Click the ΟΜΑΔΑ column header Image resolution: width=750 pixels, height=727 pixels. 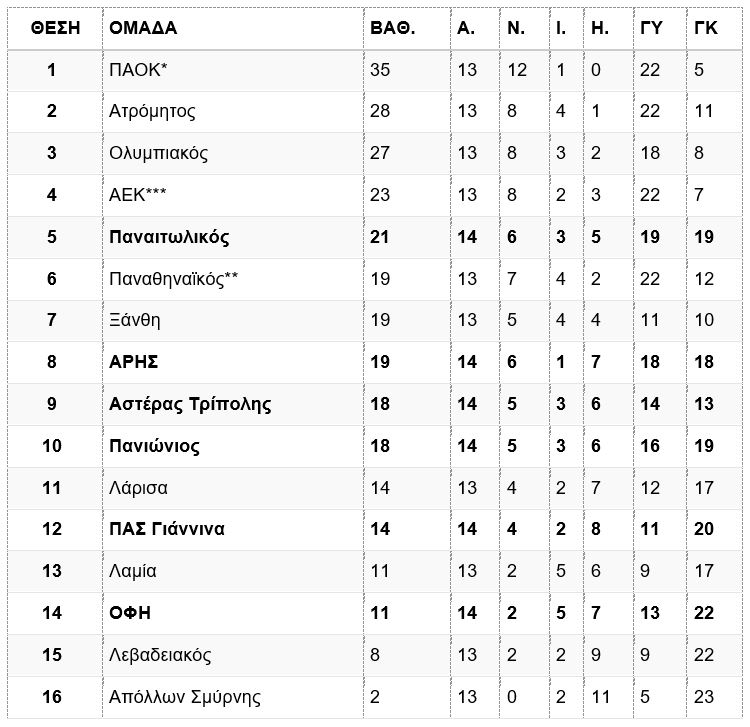click(143, 28)
